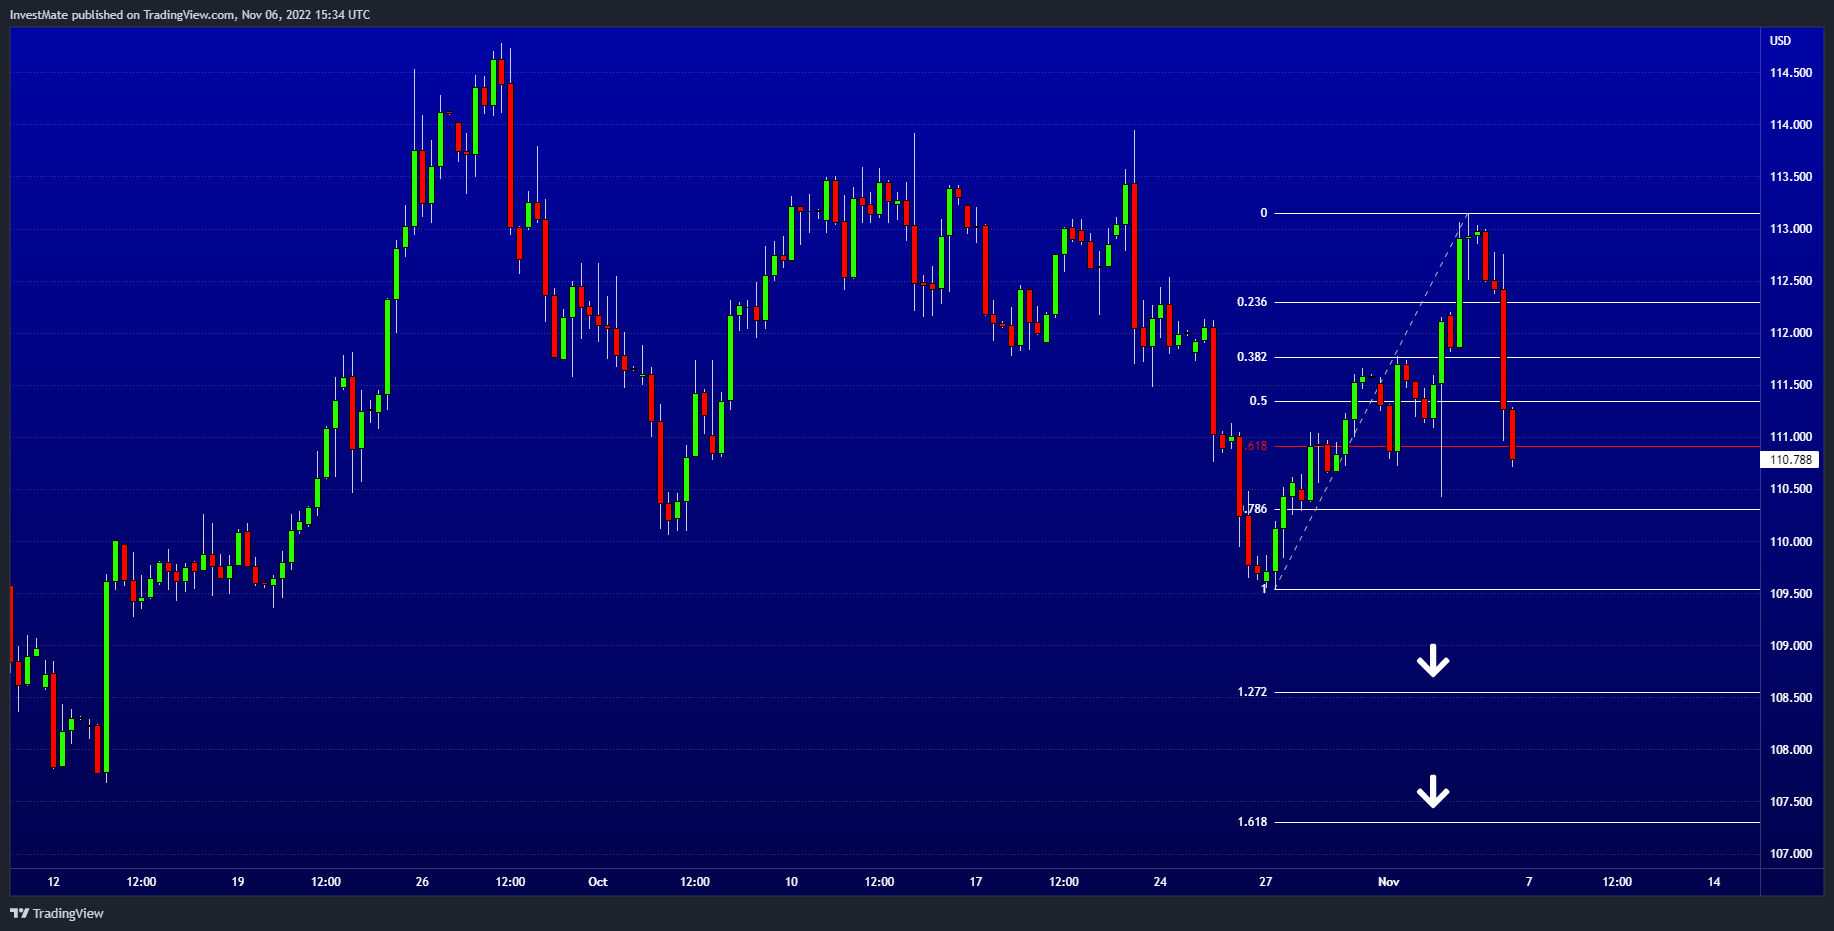Viewport: 1834px width, 931px height.
Task: Click the date 10 on the time axis
Action: (792, 882)
